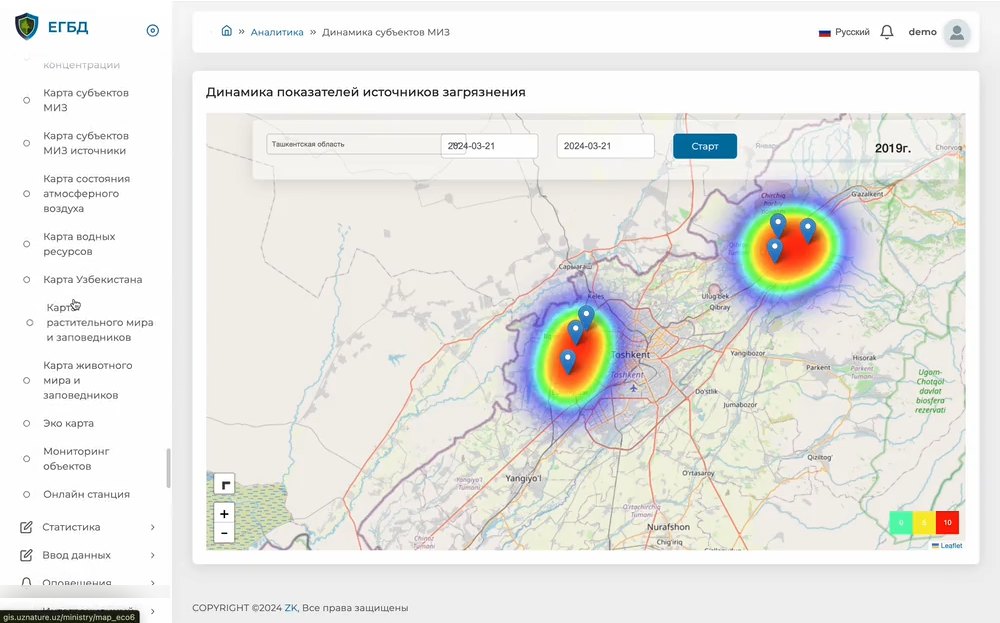Toggle the sidebar collapse circle icon
The width and height of the screenshot is (1000, 623).
click(x=152, y=30)
